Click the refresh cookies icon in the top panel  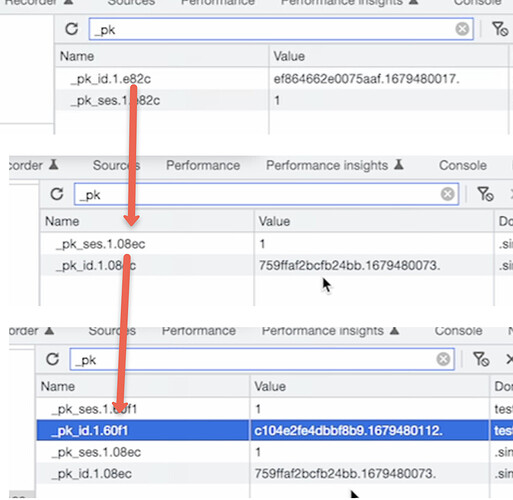click(71, 29)
